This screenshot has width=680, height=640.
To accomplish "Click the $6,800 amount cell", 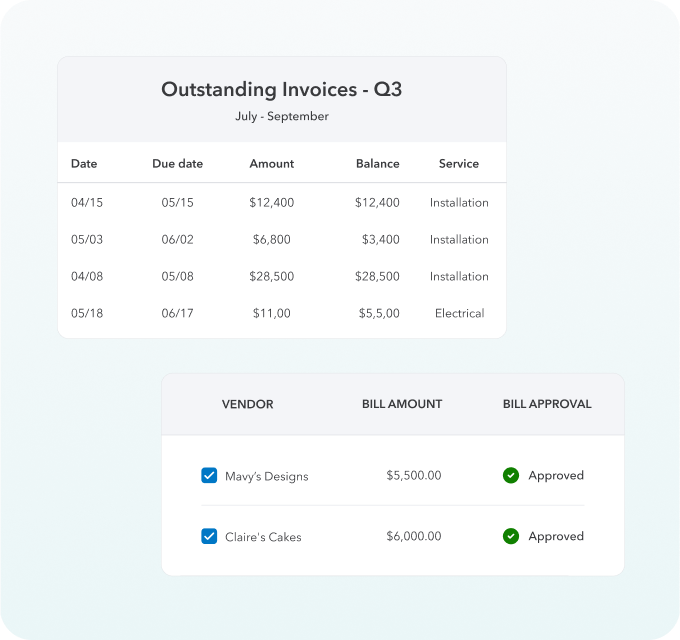I will click(x=271, y=239).
